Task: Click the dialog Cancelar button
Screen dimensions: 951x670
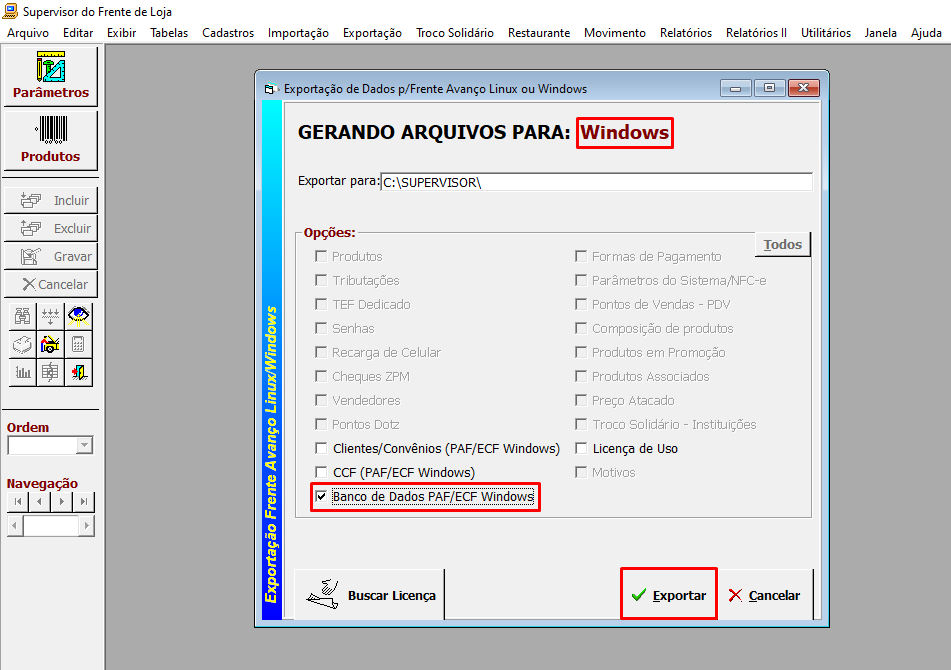Action: point(765,595)
